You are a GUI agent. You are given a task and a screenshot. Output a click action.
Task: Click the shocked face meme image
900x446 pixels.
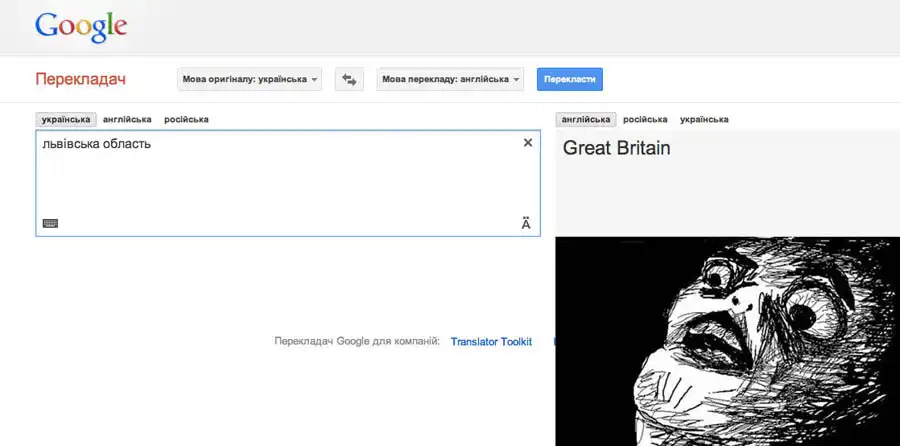click(x=727, y=340)
